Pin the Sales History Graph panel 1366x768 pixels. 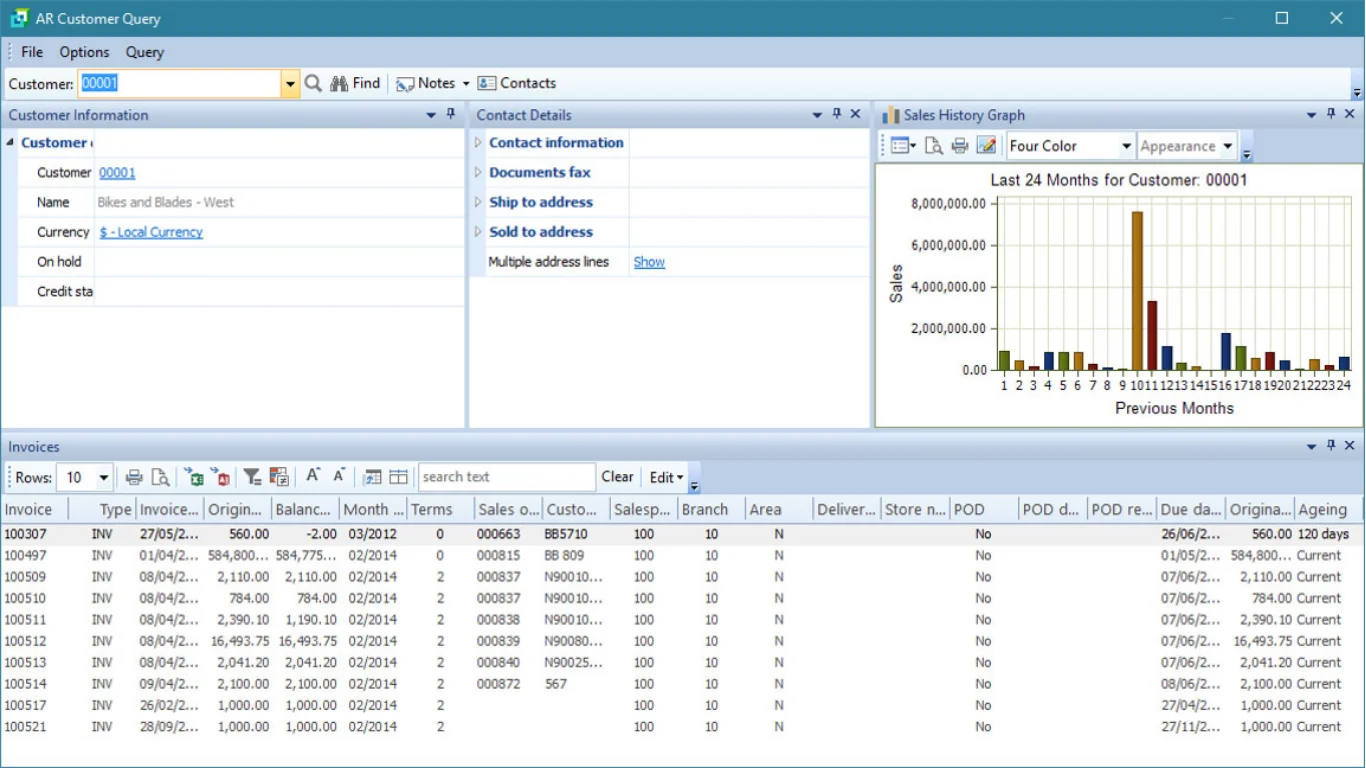1330,114
